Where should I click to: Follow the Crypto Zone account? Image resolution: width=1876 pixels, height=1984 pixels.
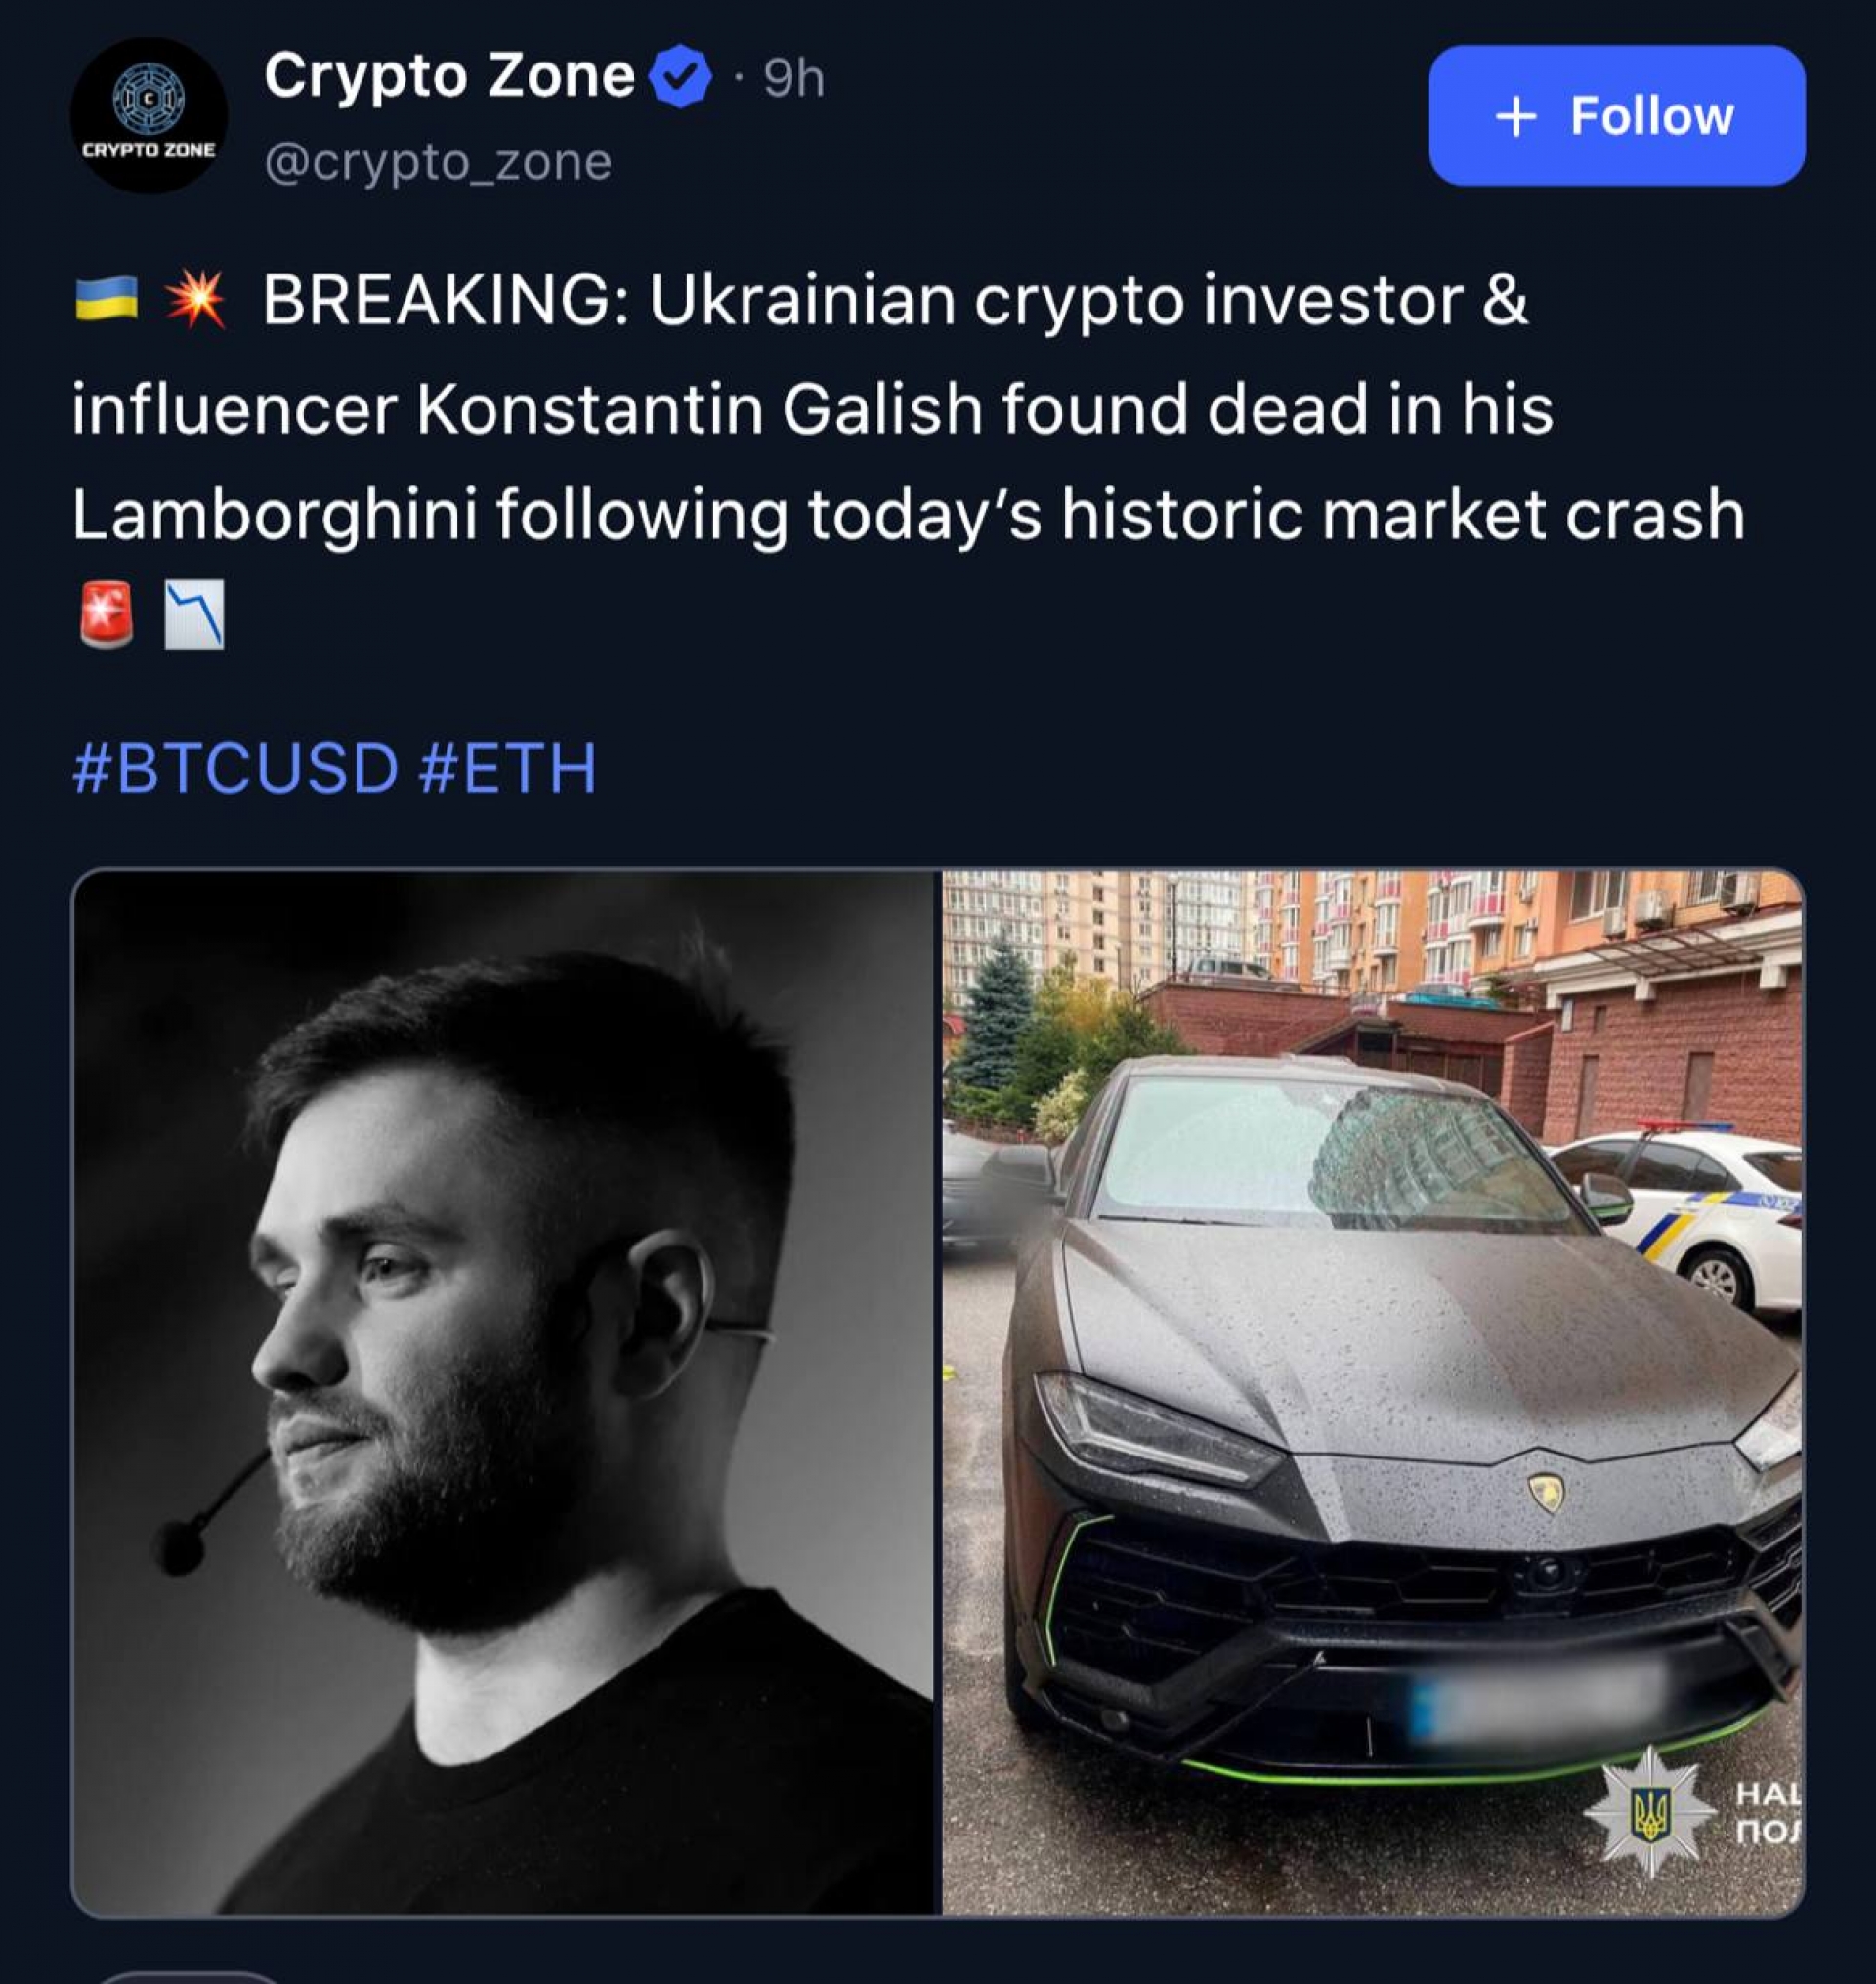point(1617,115)
